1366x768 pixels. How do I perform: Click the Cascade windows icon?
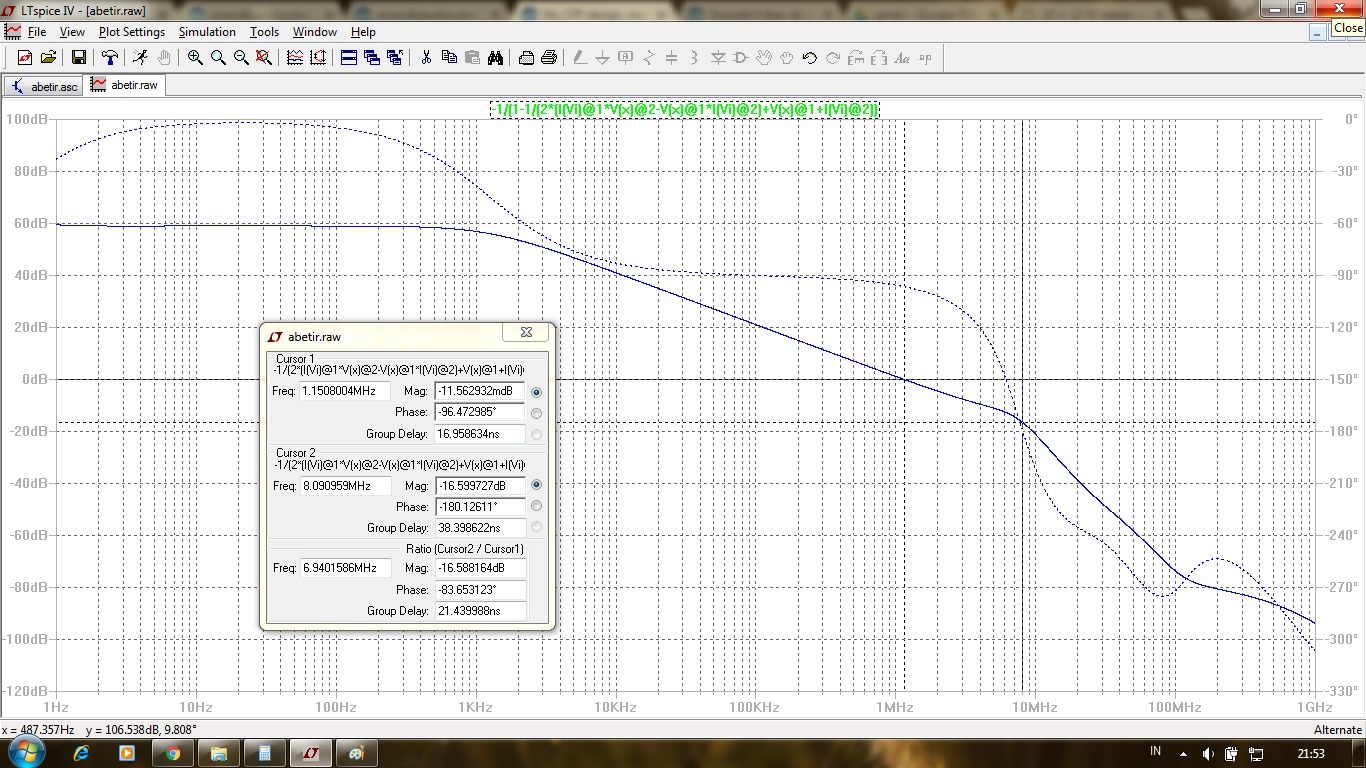point(372,58)
